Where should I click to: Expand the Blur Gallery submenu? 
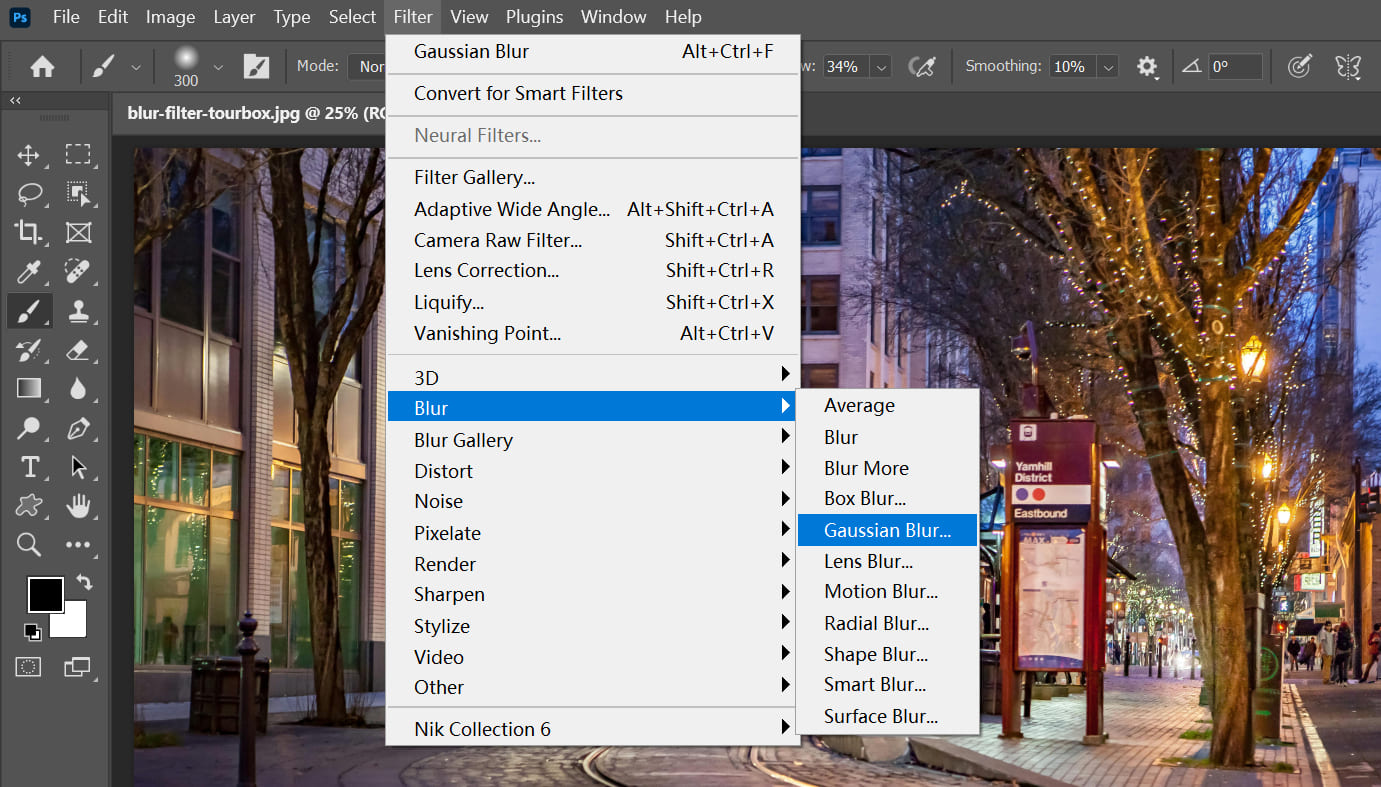tap(593, 440)
